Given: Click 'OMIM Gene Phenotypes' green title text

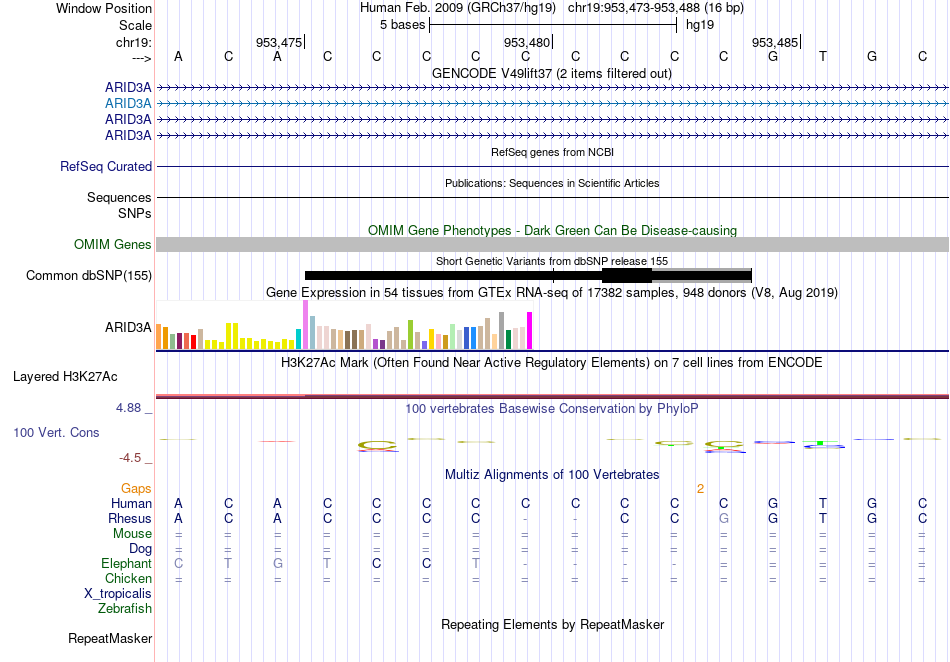Looking at the screenshot, I should [x=552, y=230].
